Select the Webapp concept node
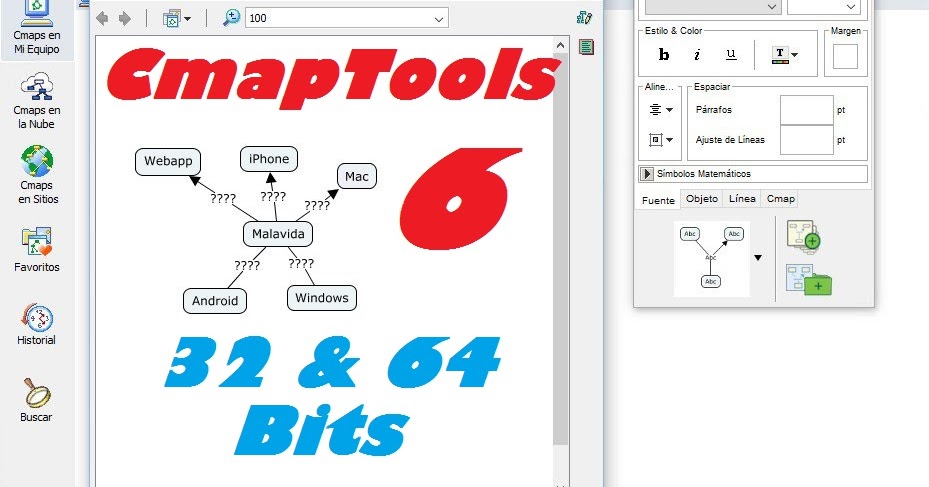The height and width of the screenshot is (487, 929). click(168, 161)
